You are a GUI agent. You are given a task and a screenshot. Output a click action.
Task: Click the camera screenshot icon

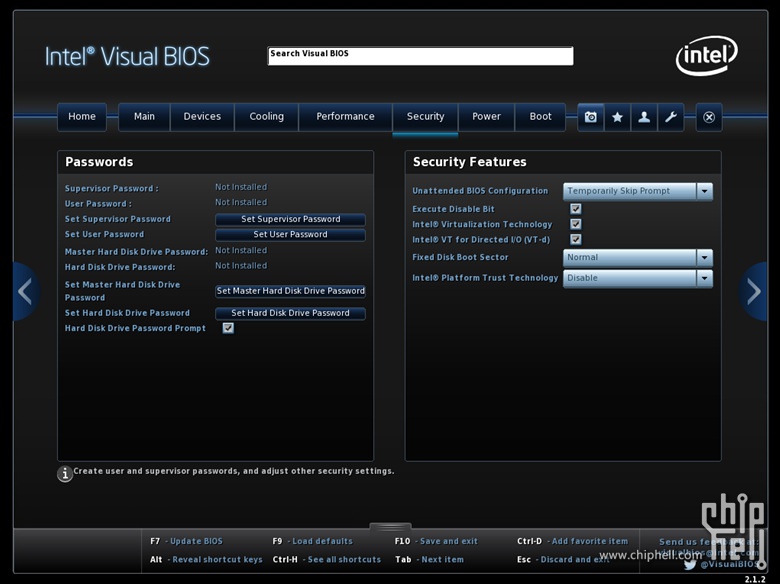tap(590, 117)
